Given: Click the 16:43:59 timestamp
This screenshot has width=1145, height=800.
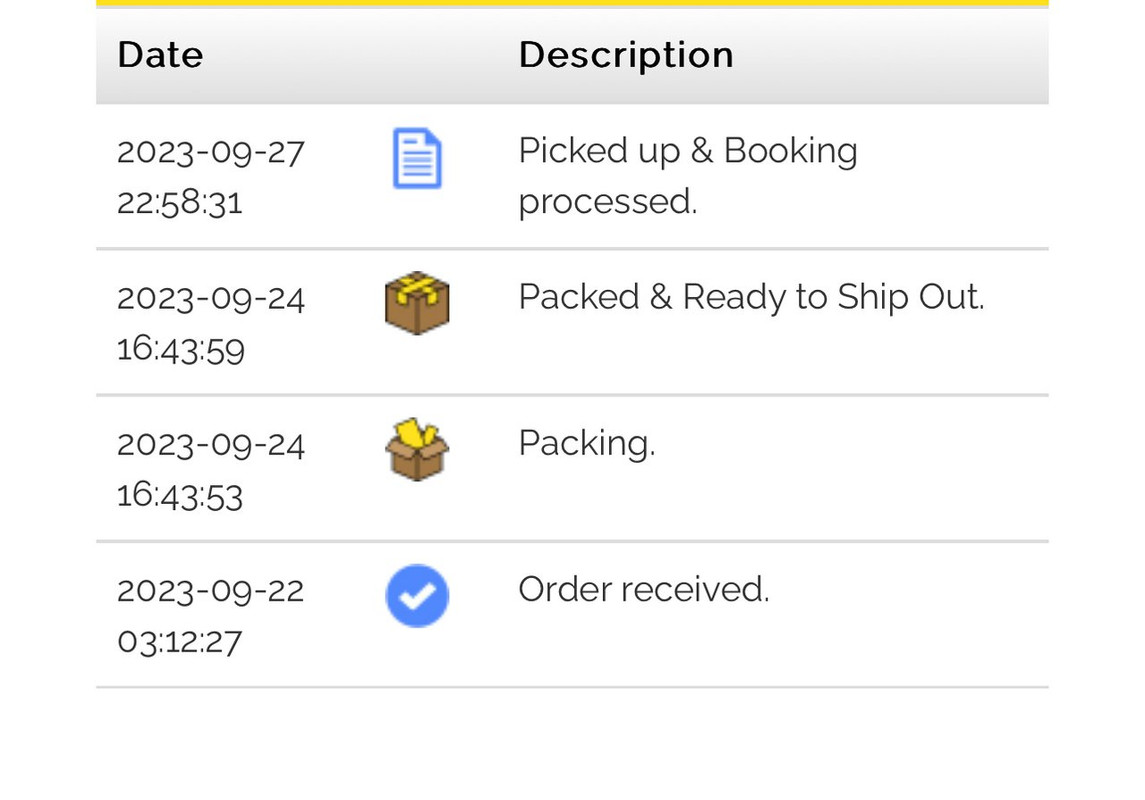Looking at the screenshot, I should 181,349.
